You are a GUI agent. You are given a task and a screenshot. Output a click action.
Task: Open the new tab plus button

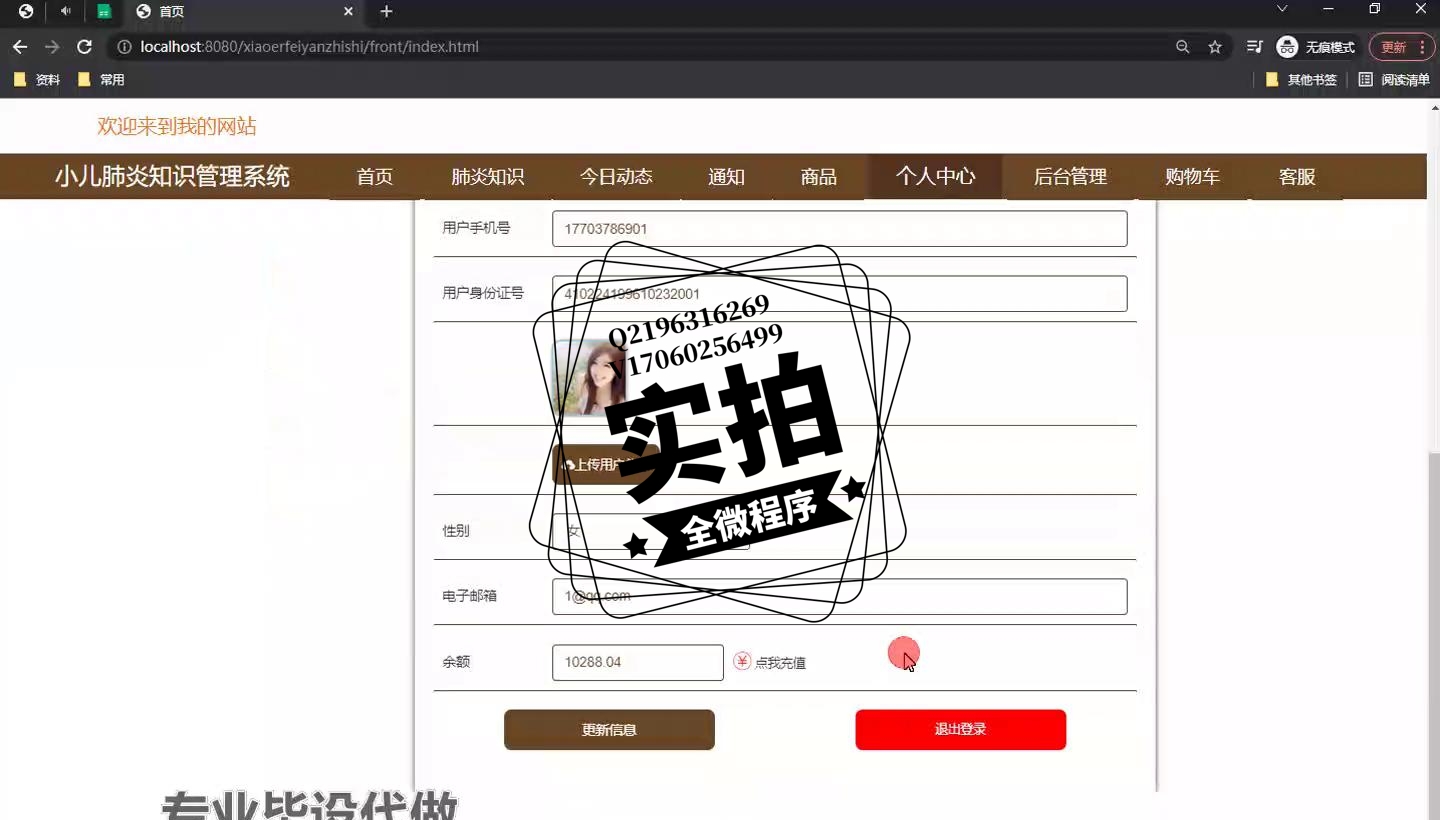[387, 11]
